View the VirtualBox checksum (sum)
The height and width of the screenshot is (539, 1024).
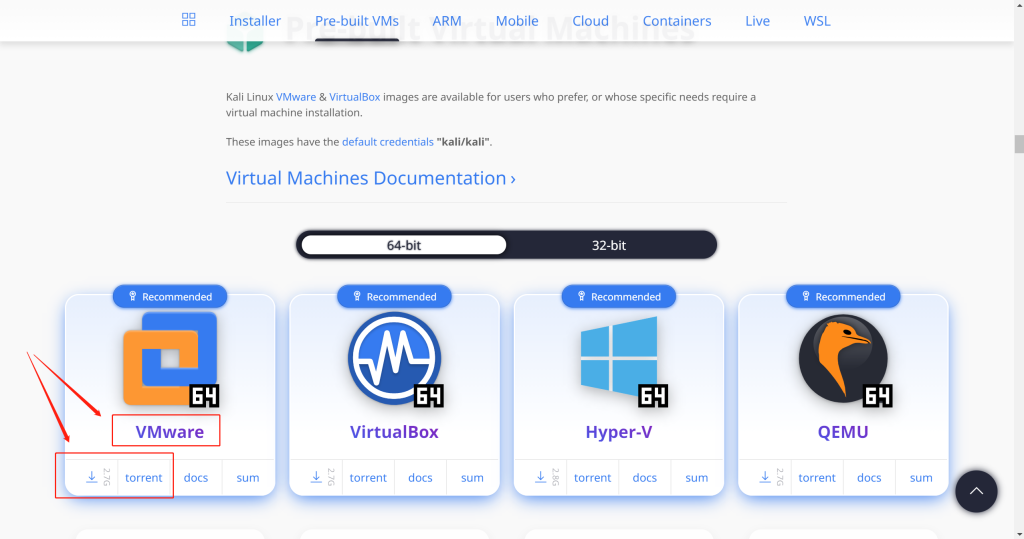472,478
